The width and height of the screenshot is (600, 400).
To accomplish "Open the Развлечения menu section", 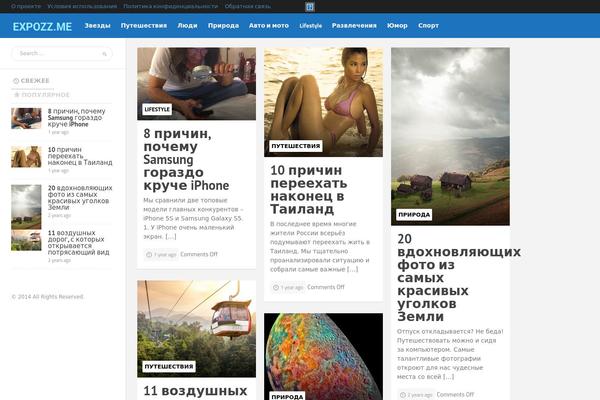I will pyautogui.click(x=354, y=26).
